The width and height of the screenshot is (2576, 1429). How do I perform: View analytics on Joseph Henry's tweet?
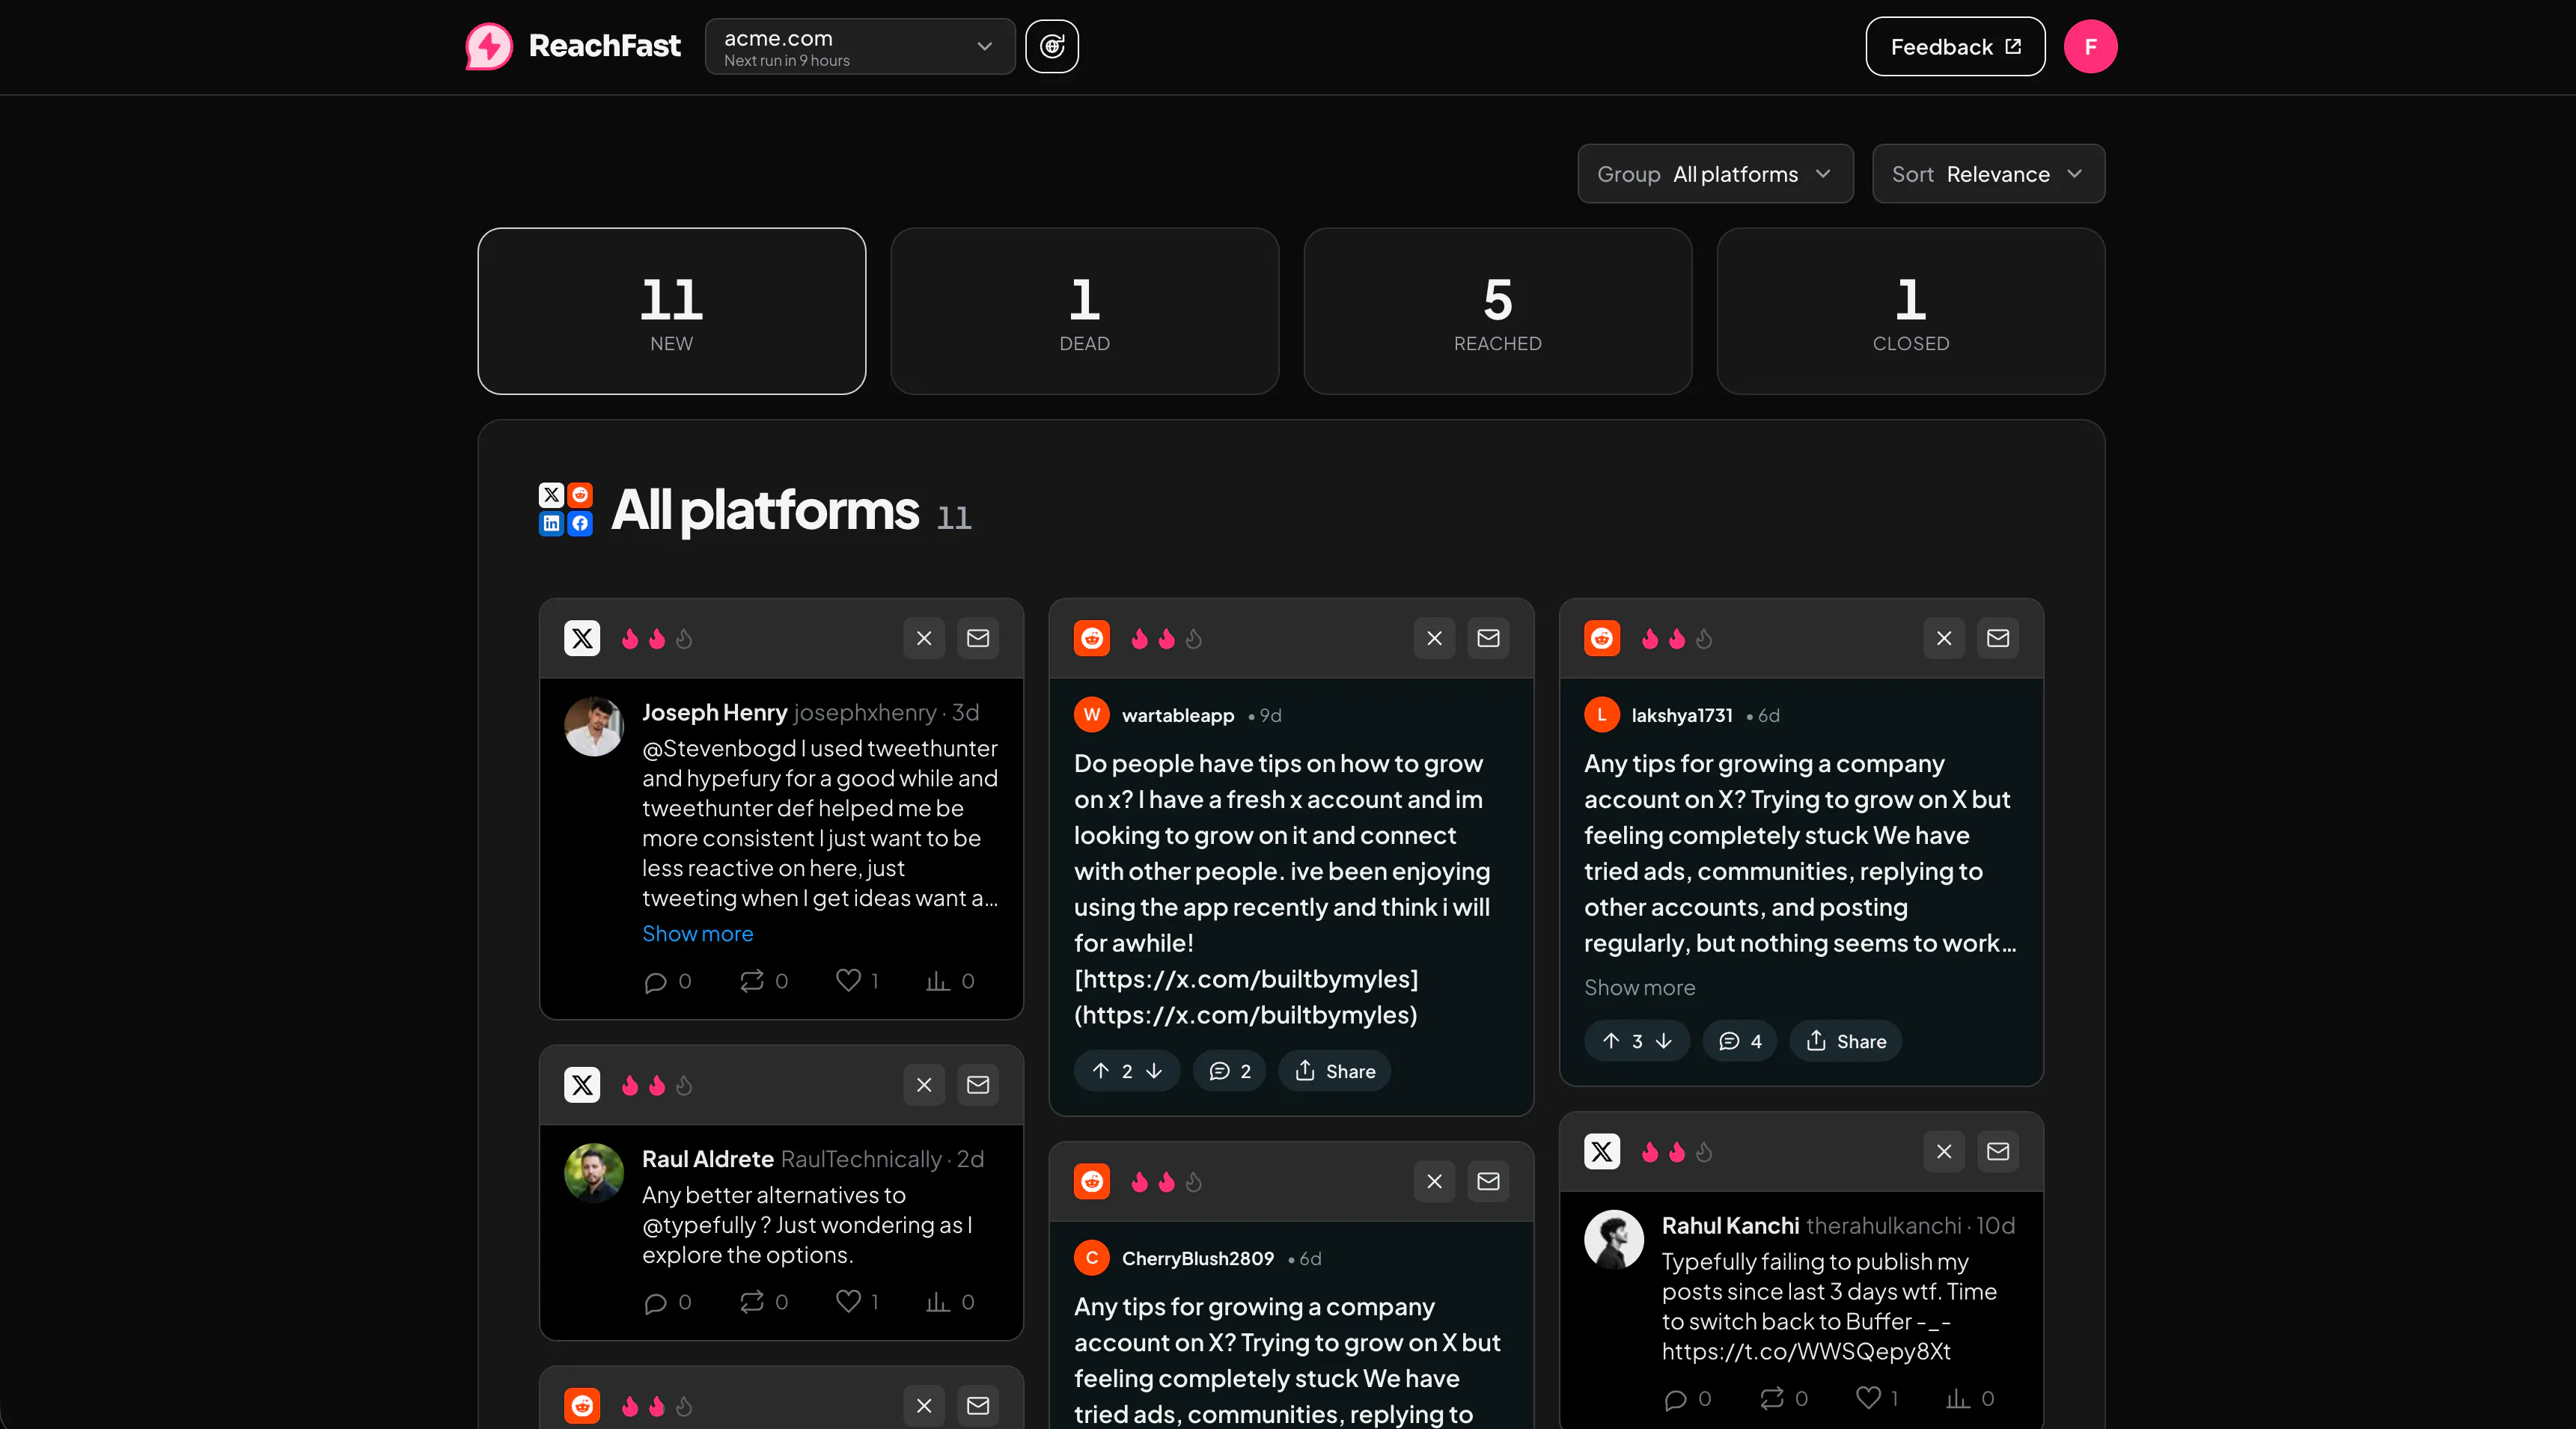coord(937,981)
